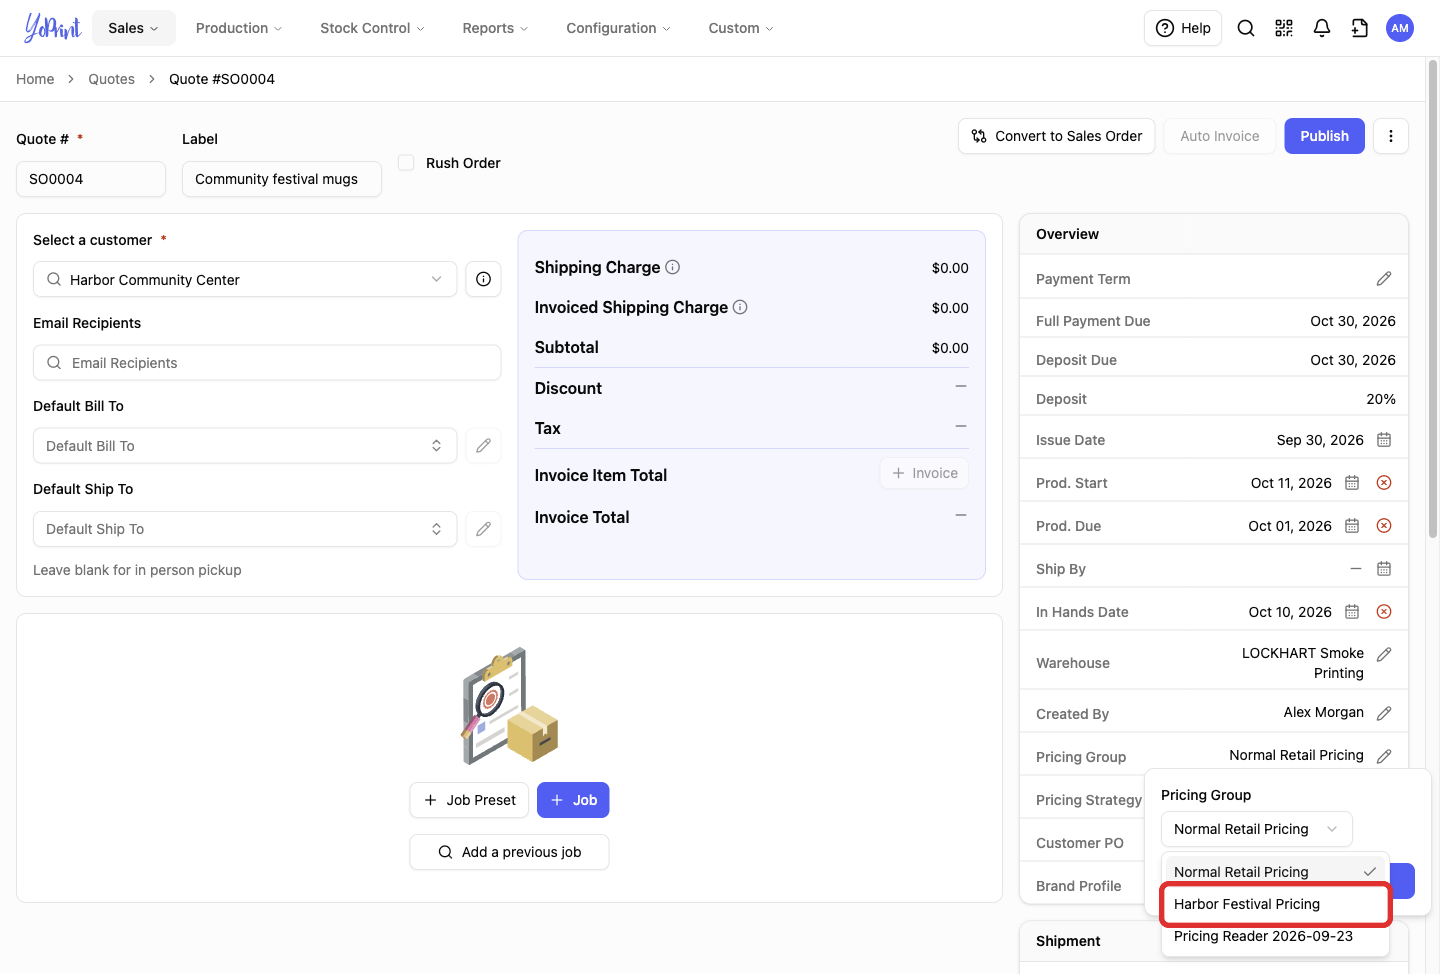Go to the Quotes breadcrumb

tap(111, 79)
